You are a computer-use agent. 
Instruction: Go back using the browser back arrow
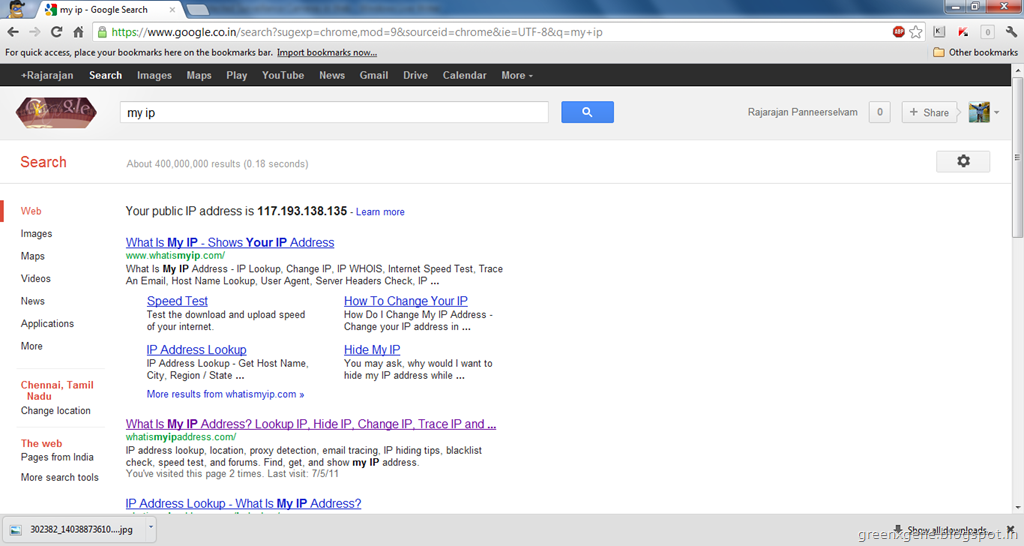click(13, 32)
